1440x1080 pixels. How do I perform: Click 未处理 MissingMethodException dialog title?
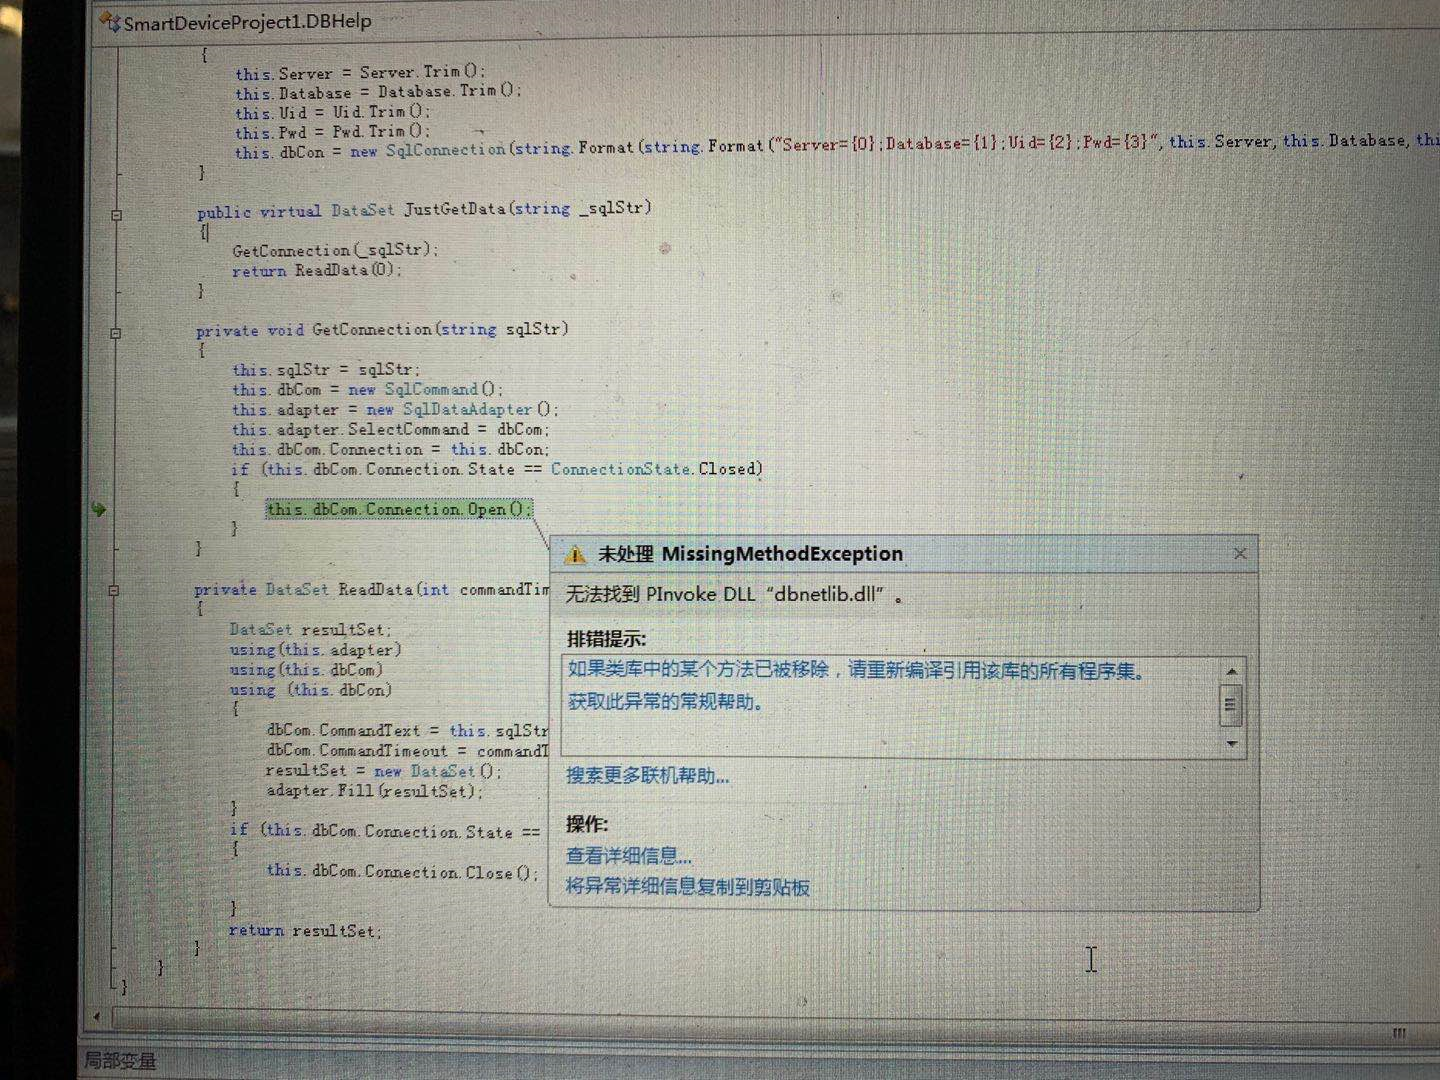point(750,554)
